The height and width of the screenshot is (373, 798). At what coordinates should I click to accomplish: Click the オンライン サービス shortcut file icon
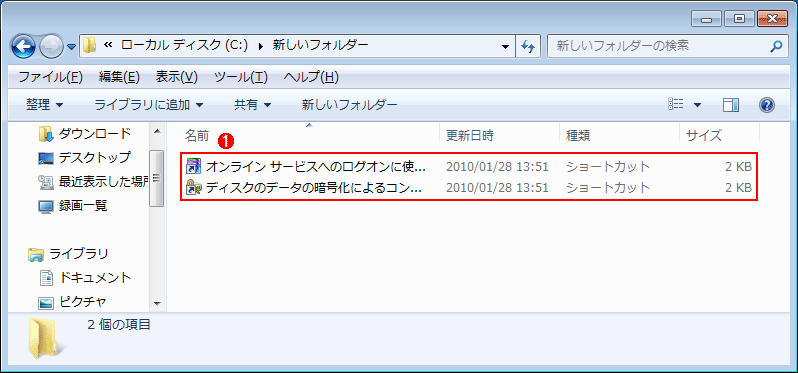pos(194,166)
